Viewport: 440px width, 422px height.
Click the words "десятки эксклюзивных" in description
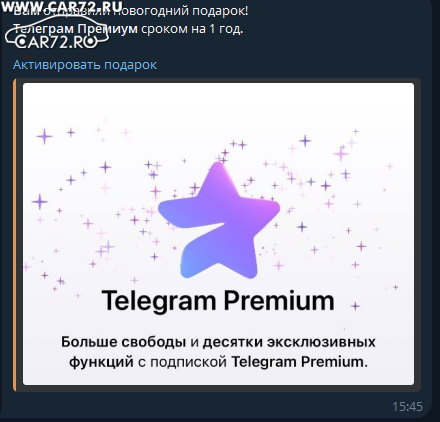pyautogui.click(x=289, y=342)
